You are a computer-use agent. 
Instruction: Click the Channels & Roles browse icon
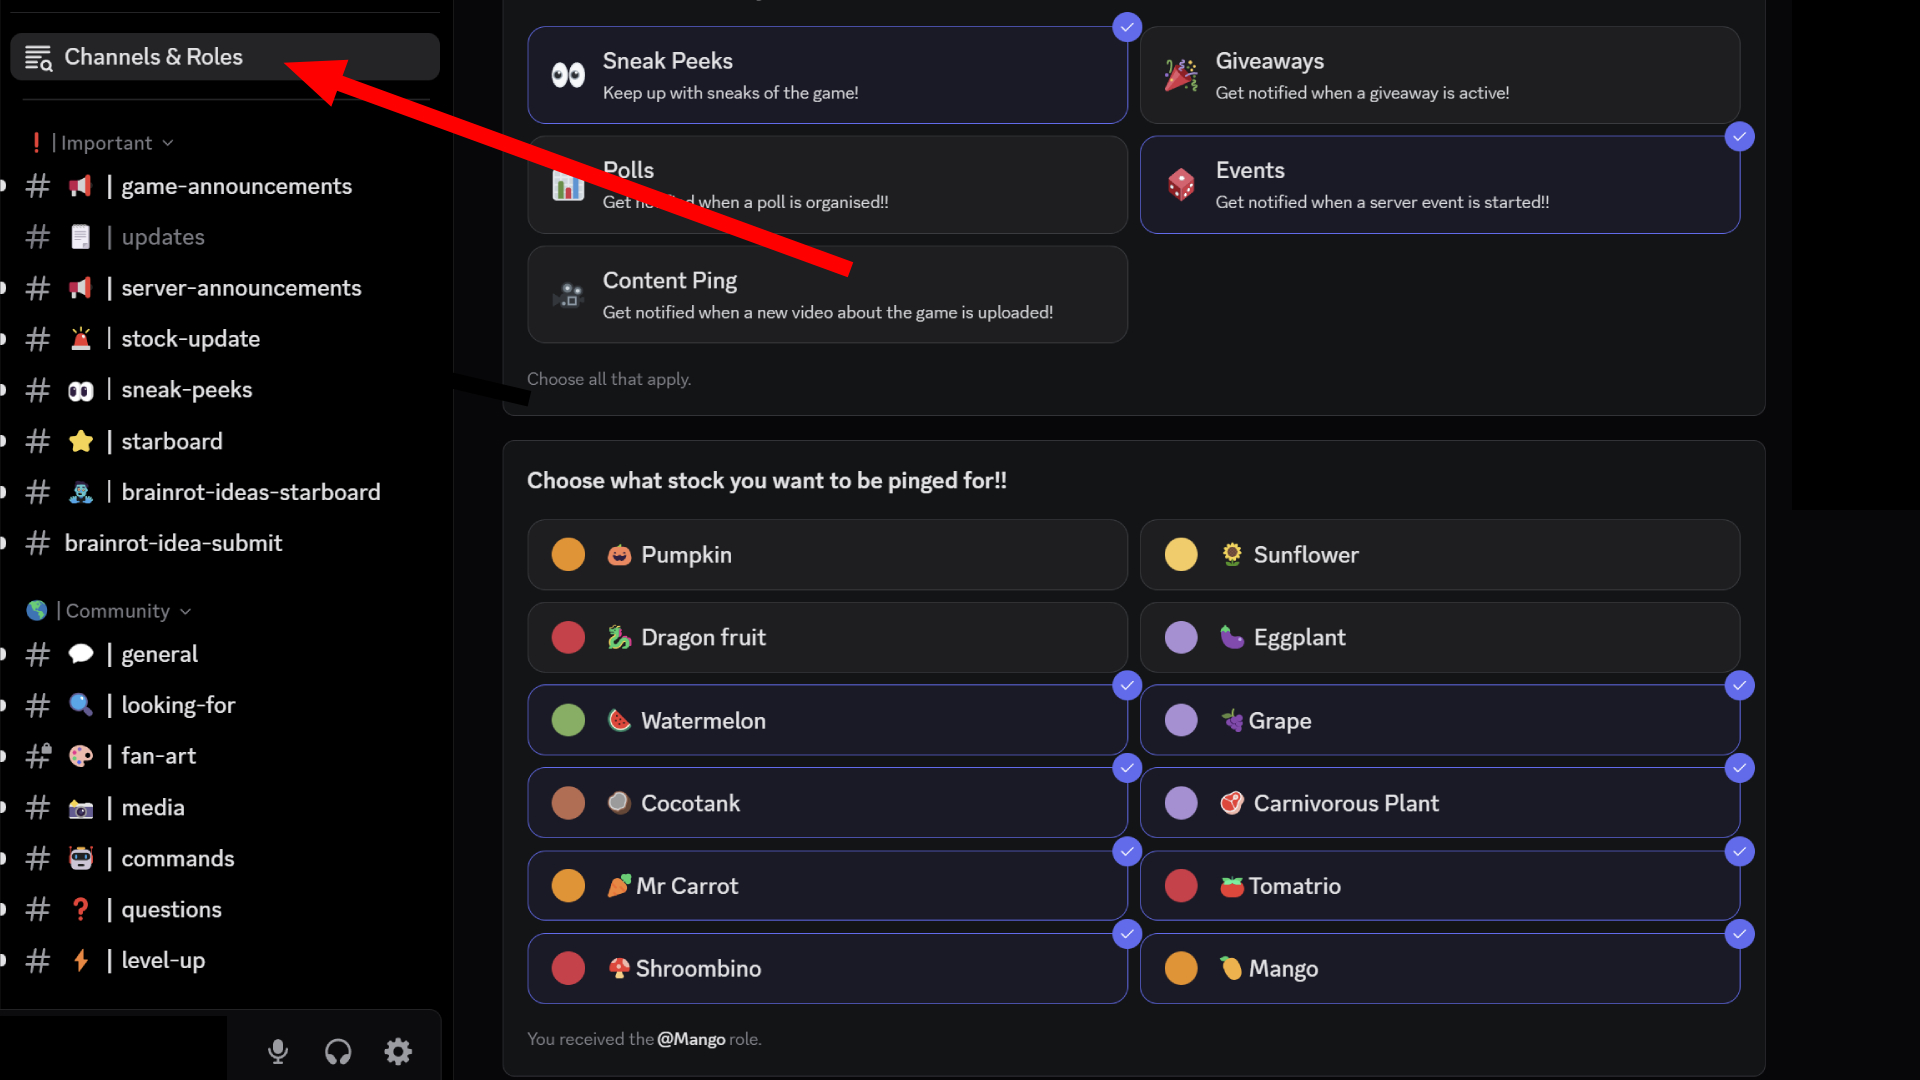[38, 58]
